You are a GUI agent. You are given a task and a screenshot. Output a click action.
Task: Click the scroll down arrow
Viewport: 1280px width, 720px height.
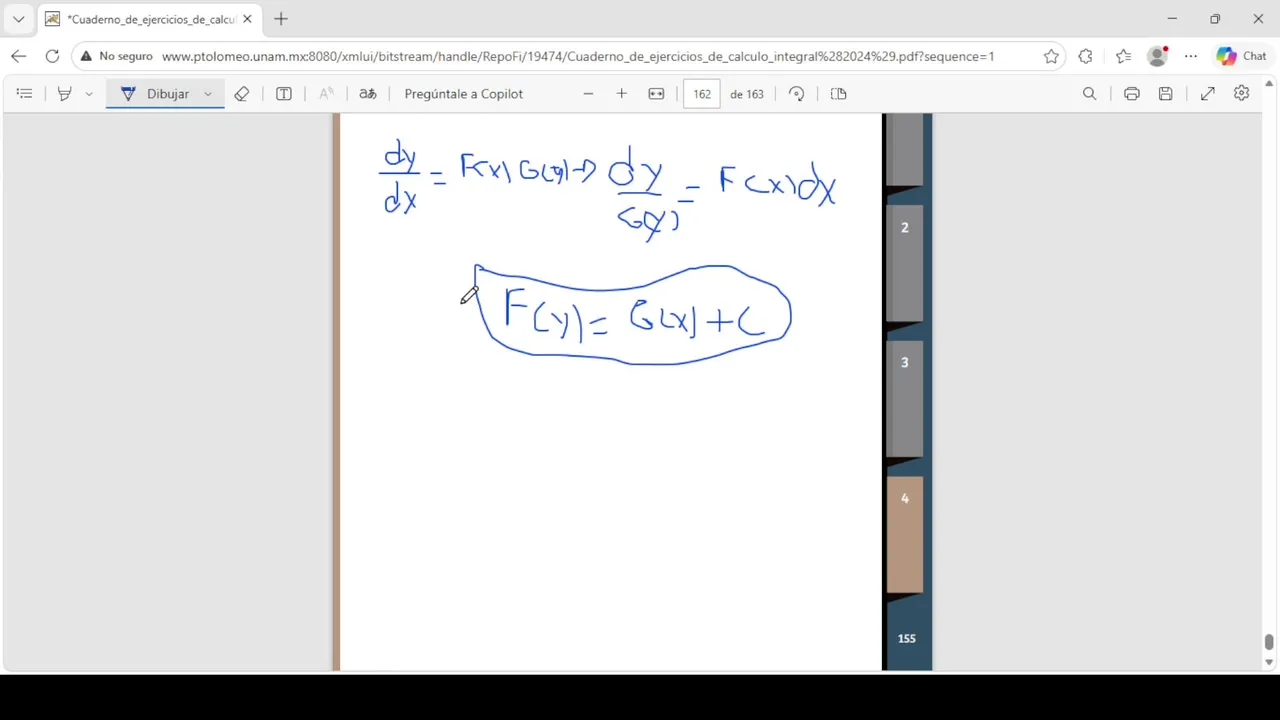tap(1269, 662)
